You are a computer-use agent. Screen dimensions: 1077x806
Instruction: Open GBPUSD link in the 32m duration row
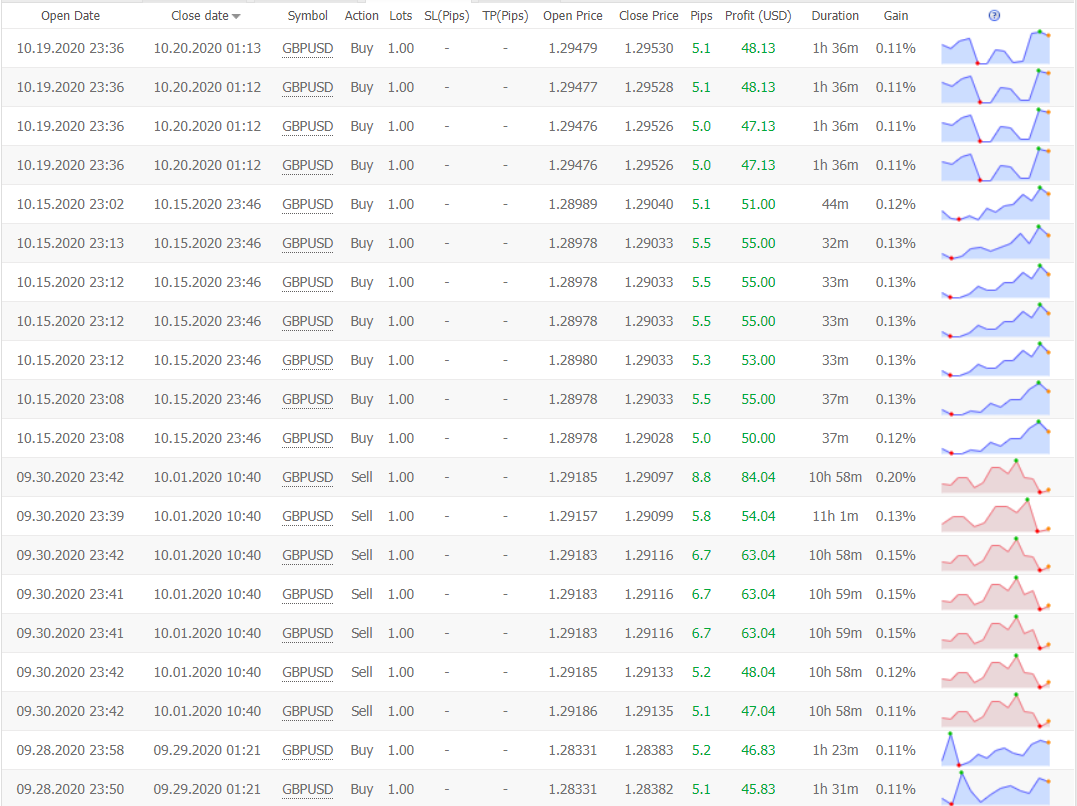pyautogui.click(x=307, y=244)
